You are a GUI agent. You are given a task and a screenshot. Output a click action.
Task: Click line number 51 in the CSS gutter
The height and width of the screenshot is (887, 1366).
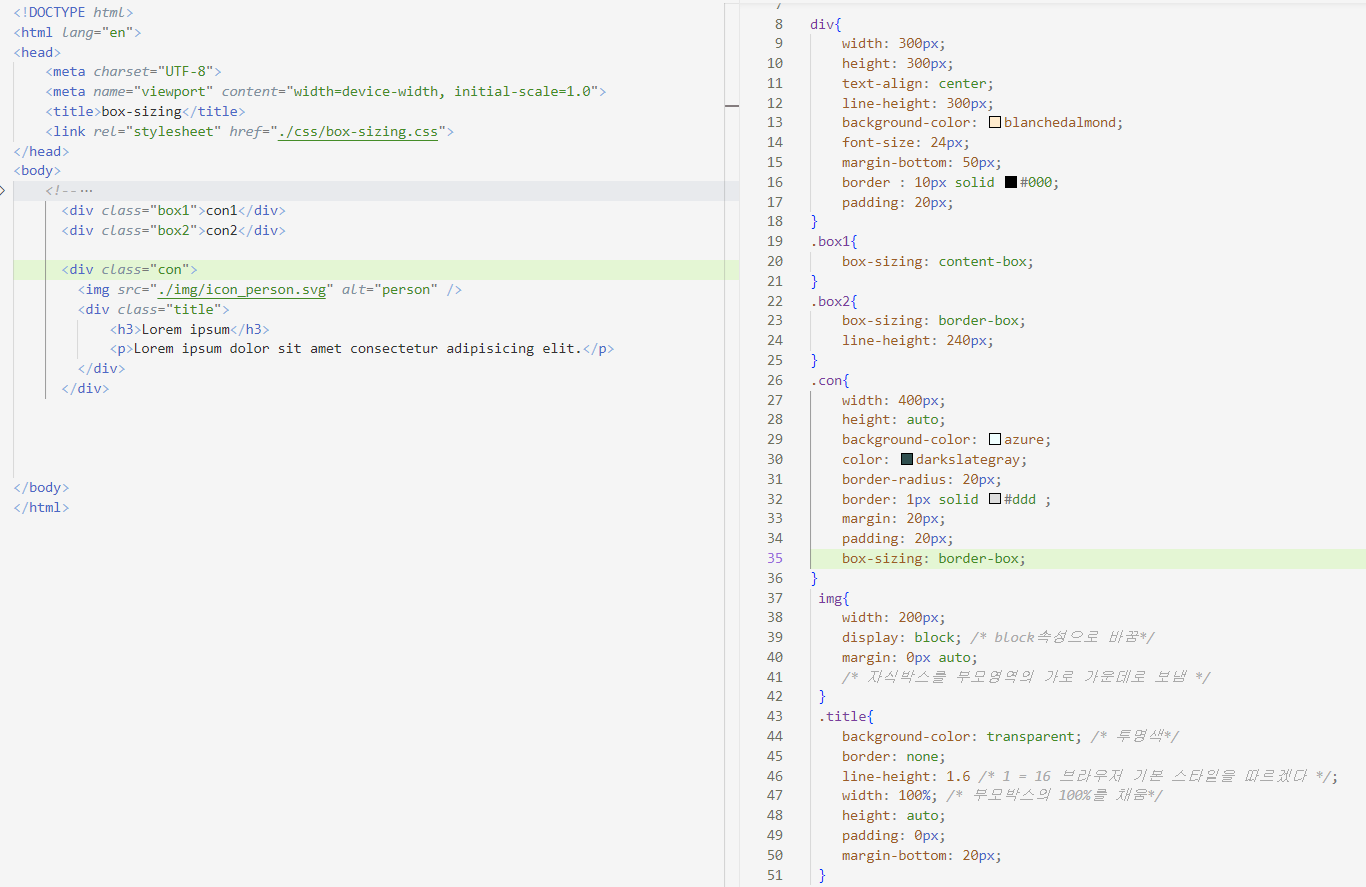(x=775, y=875)
